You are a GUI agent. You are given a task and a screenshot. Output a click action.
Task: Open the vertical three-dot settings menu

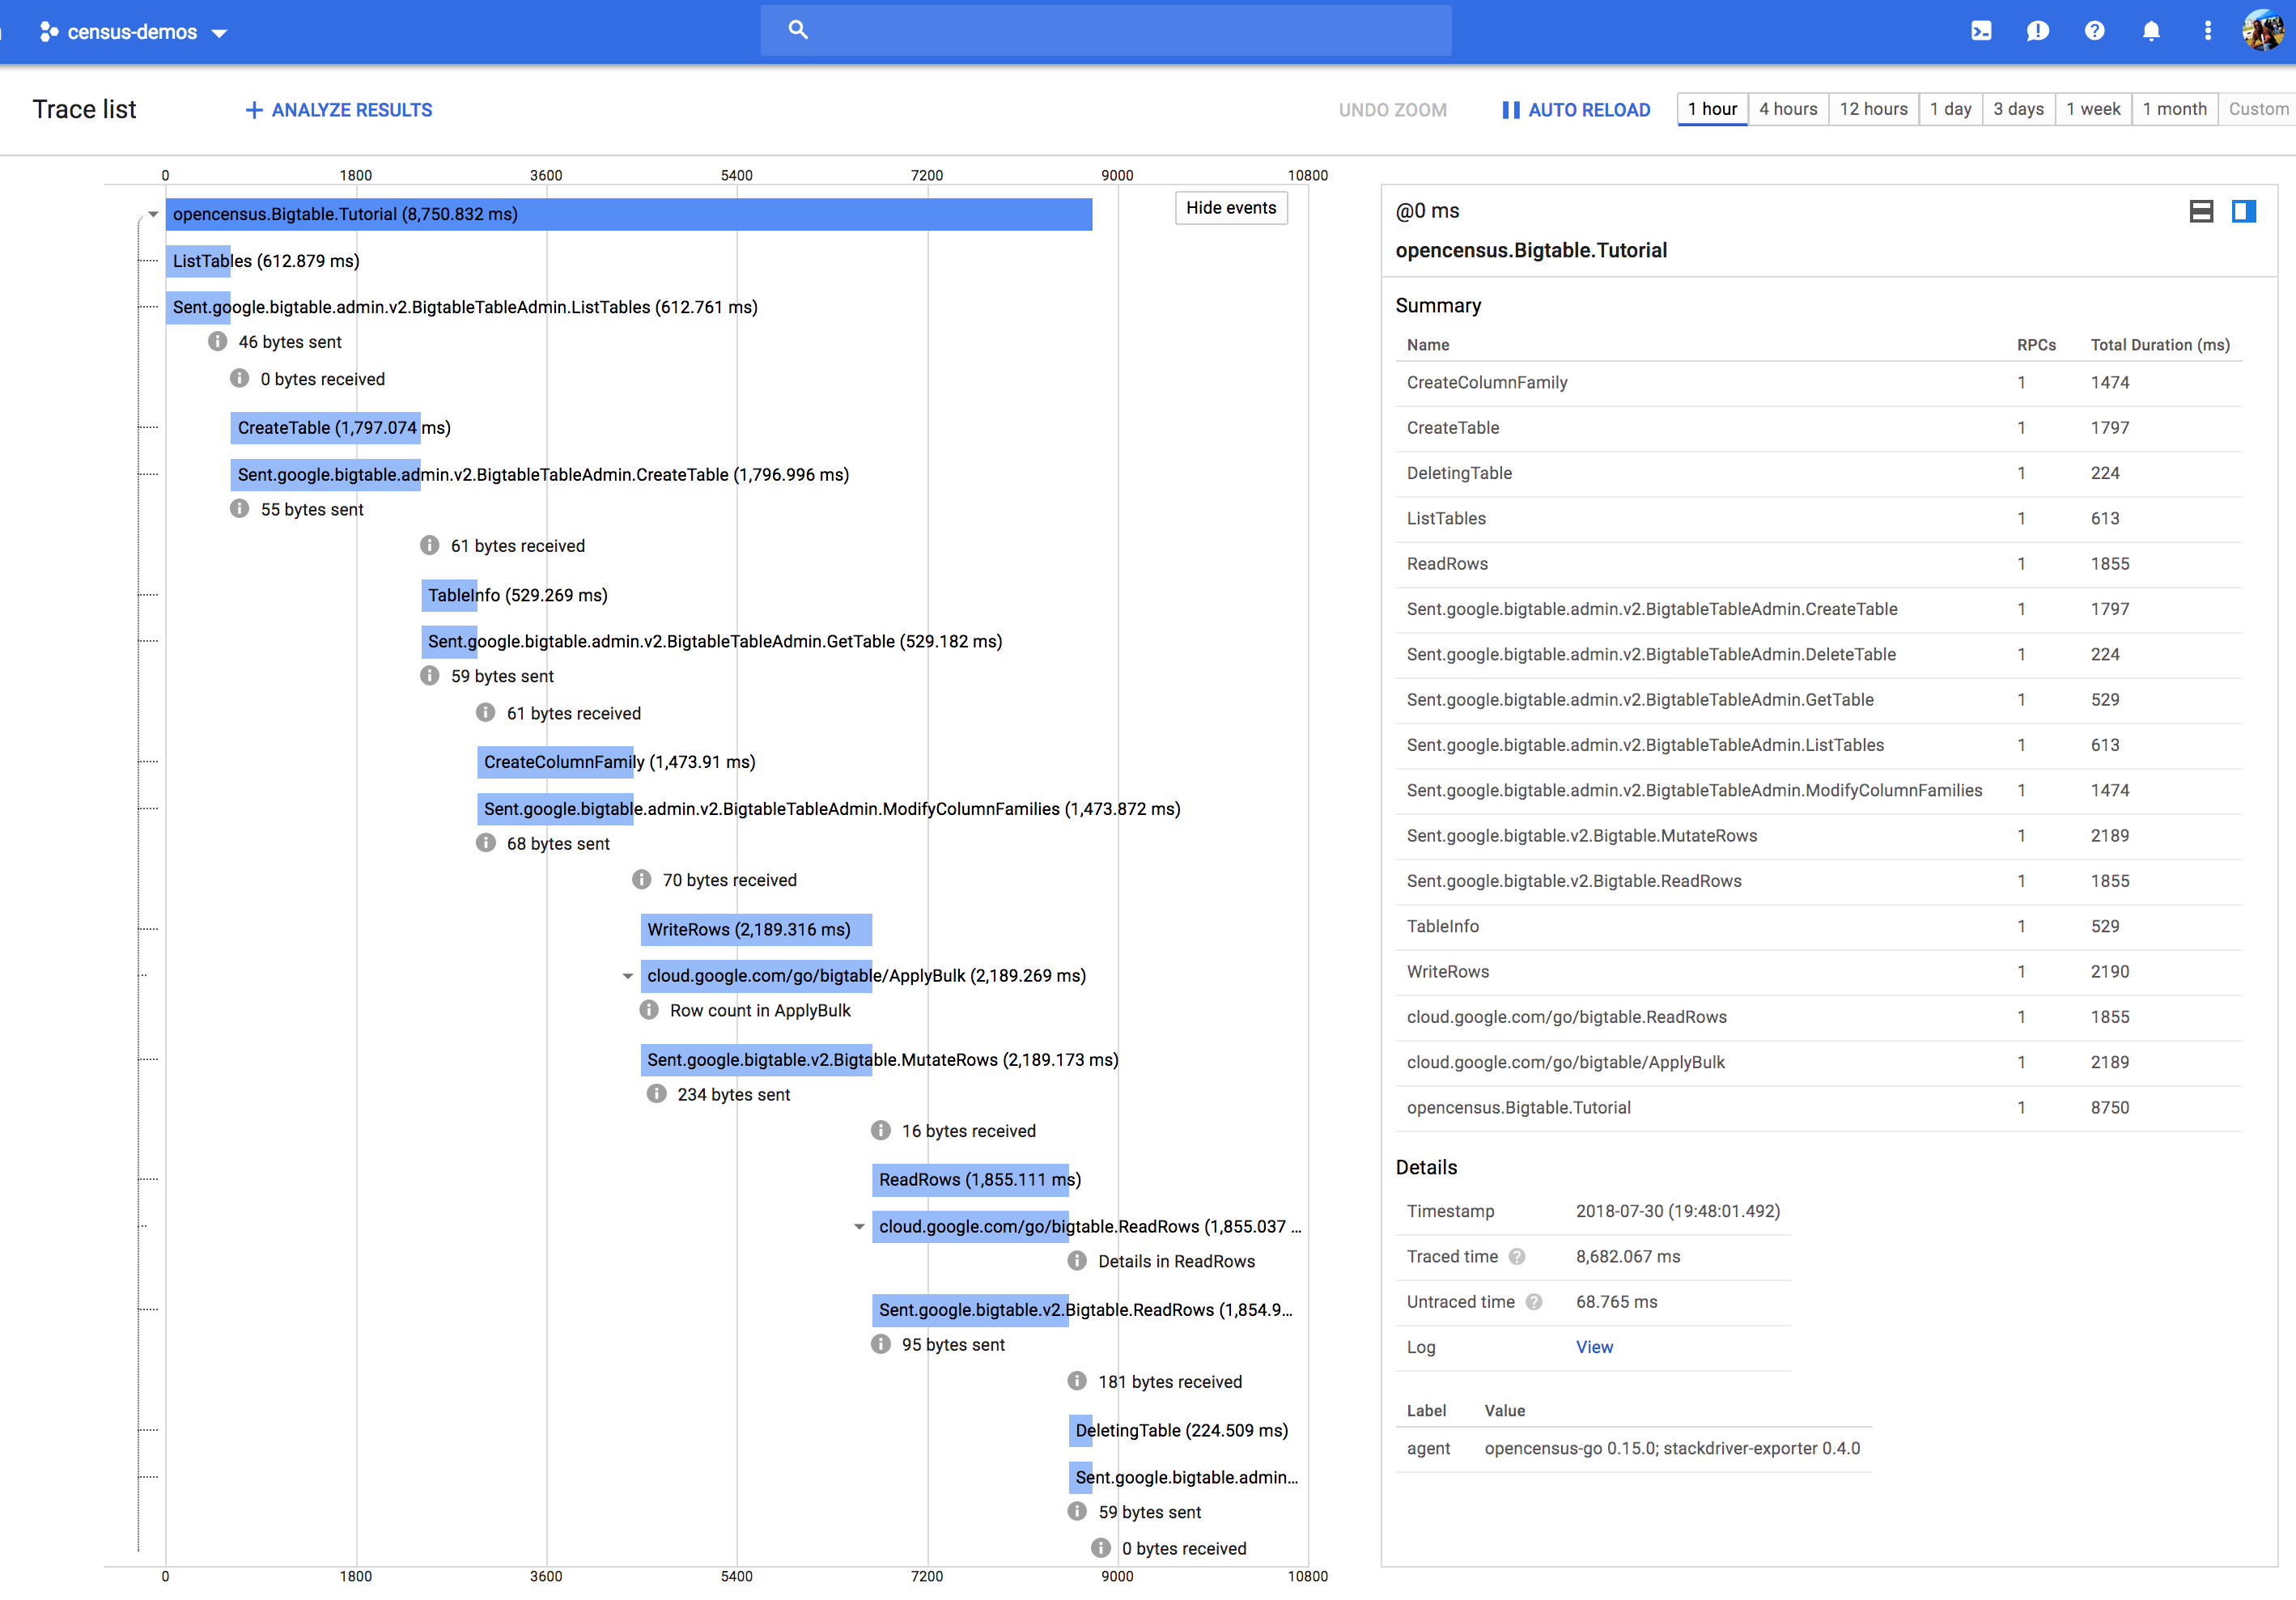[x=2208, y=31]
